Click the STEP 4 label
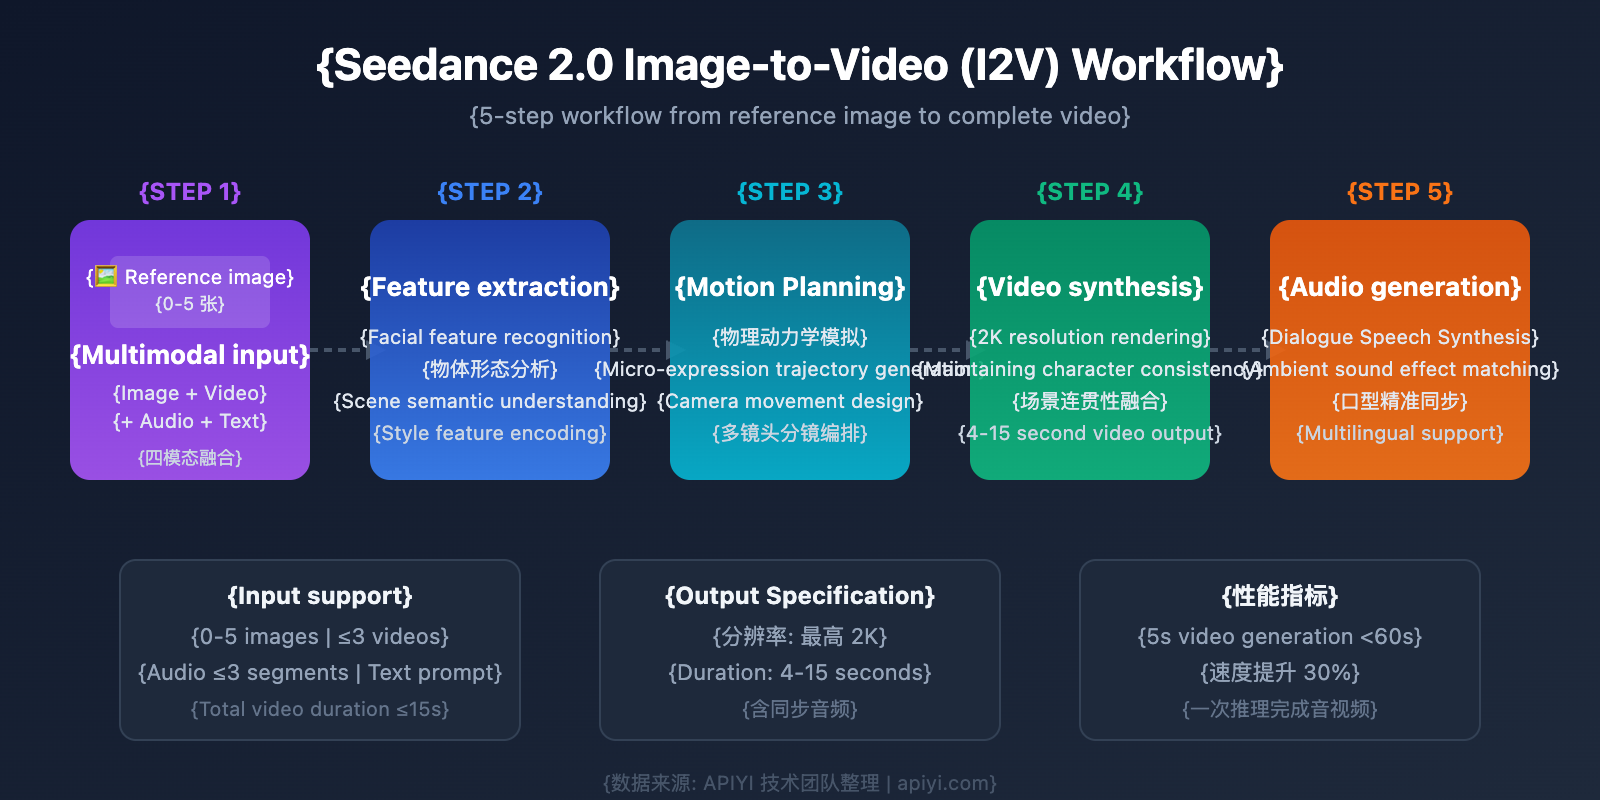The width and height of the screenshot is (1600, 800). [1090, 192]
